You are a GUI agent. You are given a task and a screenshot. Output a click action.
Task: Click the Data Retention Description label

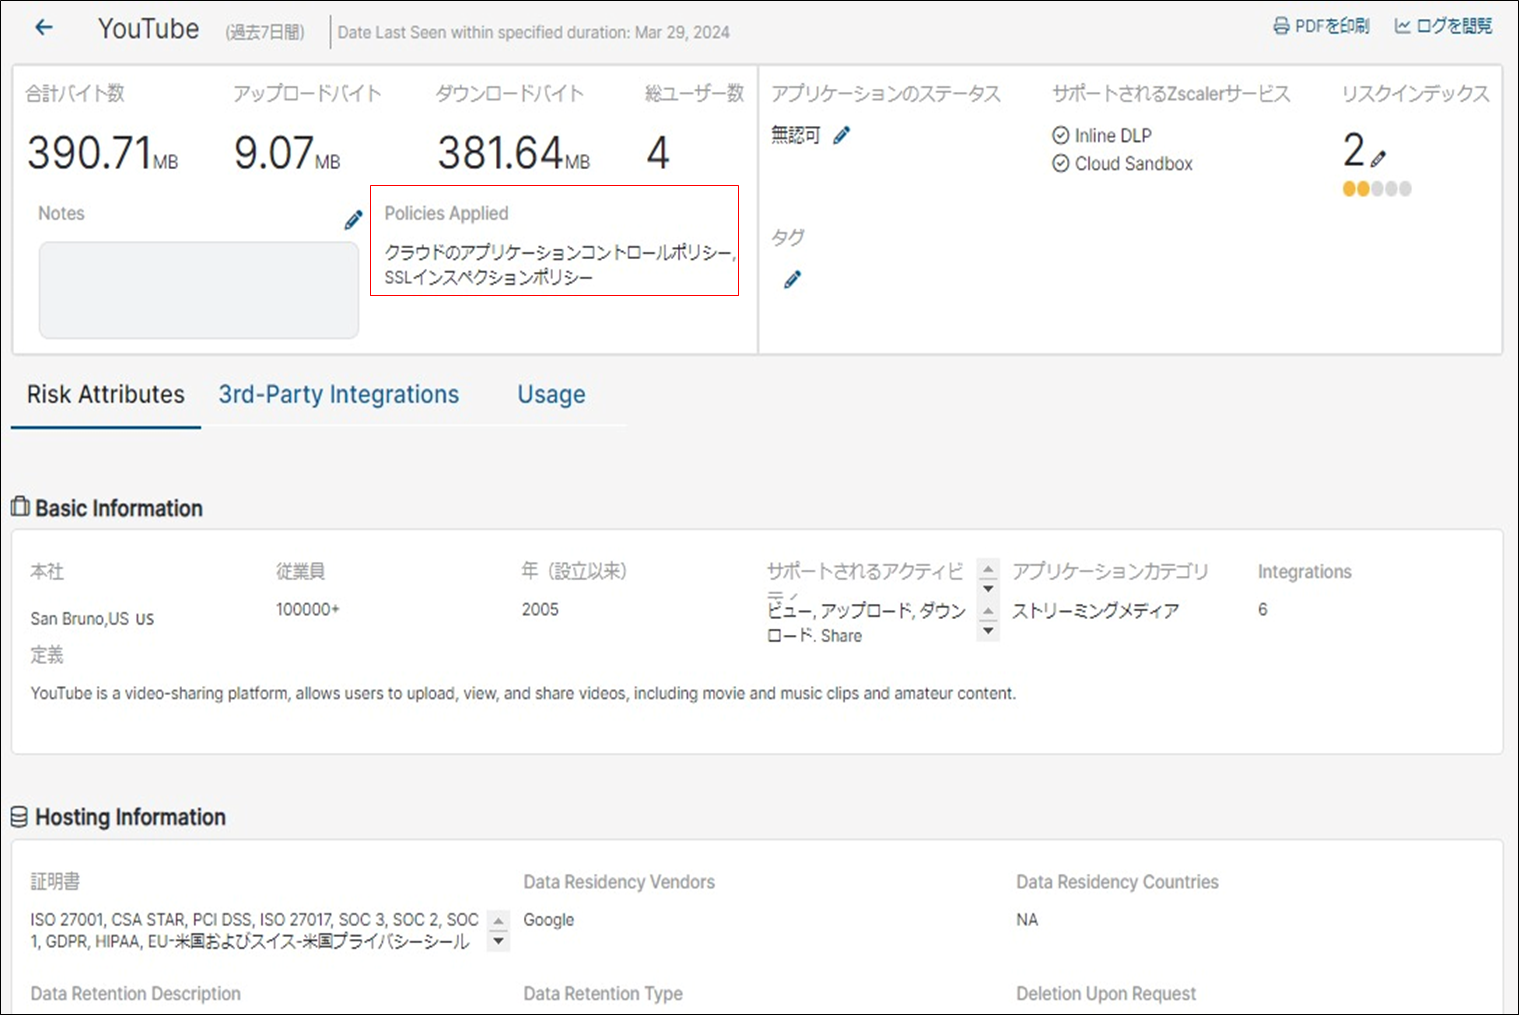tap(136, 993)
